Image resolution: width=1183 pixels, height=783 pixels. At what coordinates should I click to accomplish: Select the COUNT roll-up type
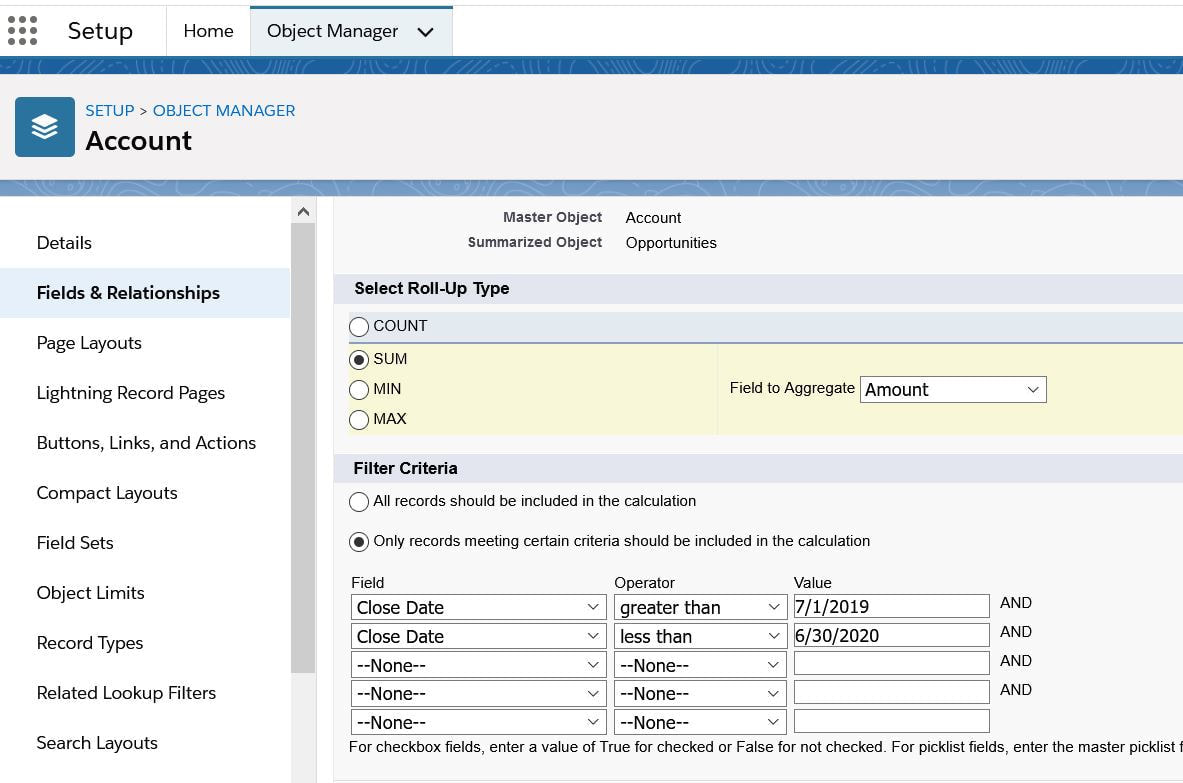click(359, 327)
